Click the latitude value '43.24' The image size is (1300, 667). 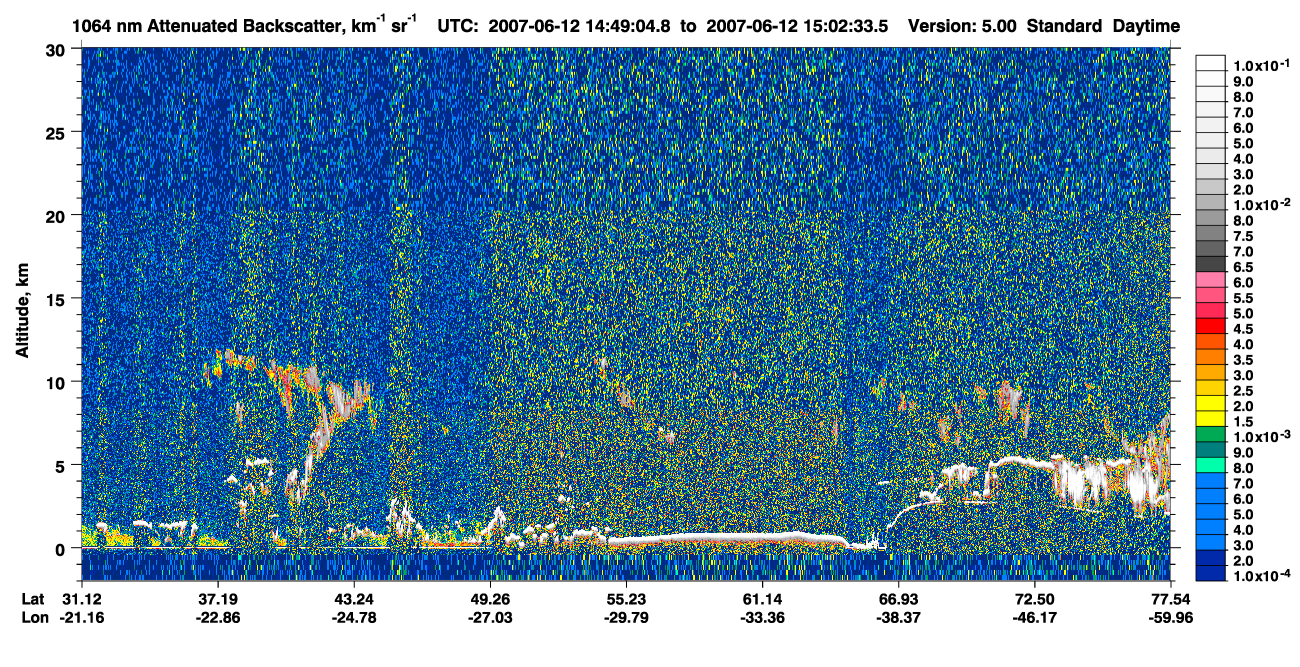354,600
